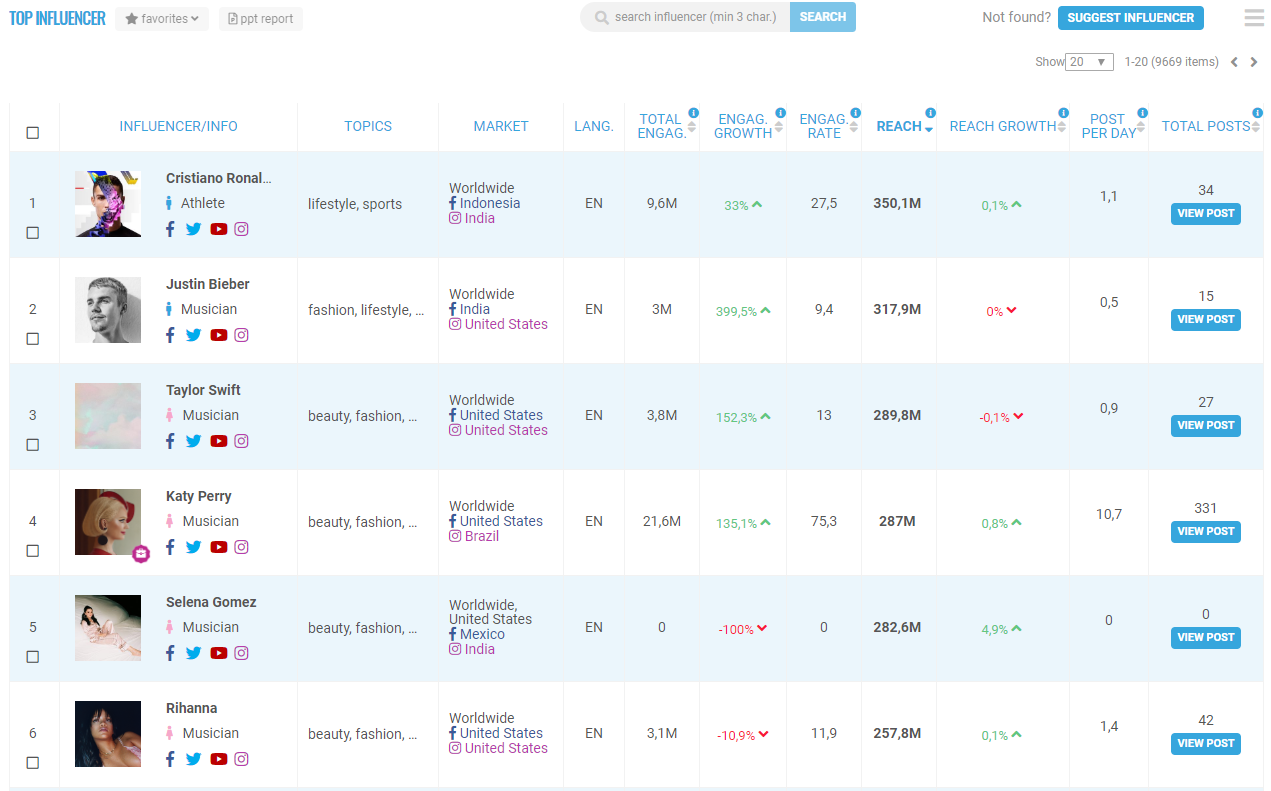Open Selena Gomez's profile thumbnail
This screenshot has height=791, width=1271.
coord(108,628)
